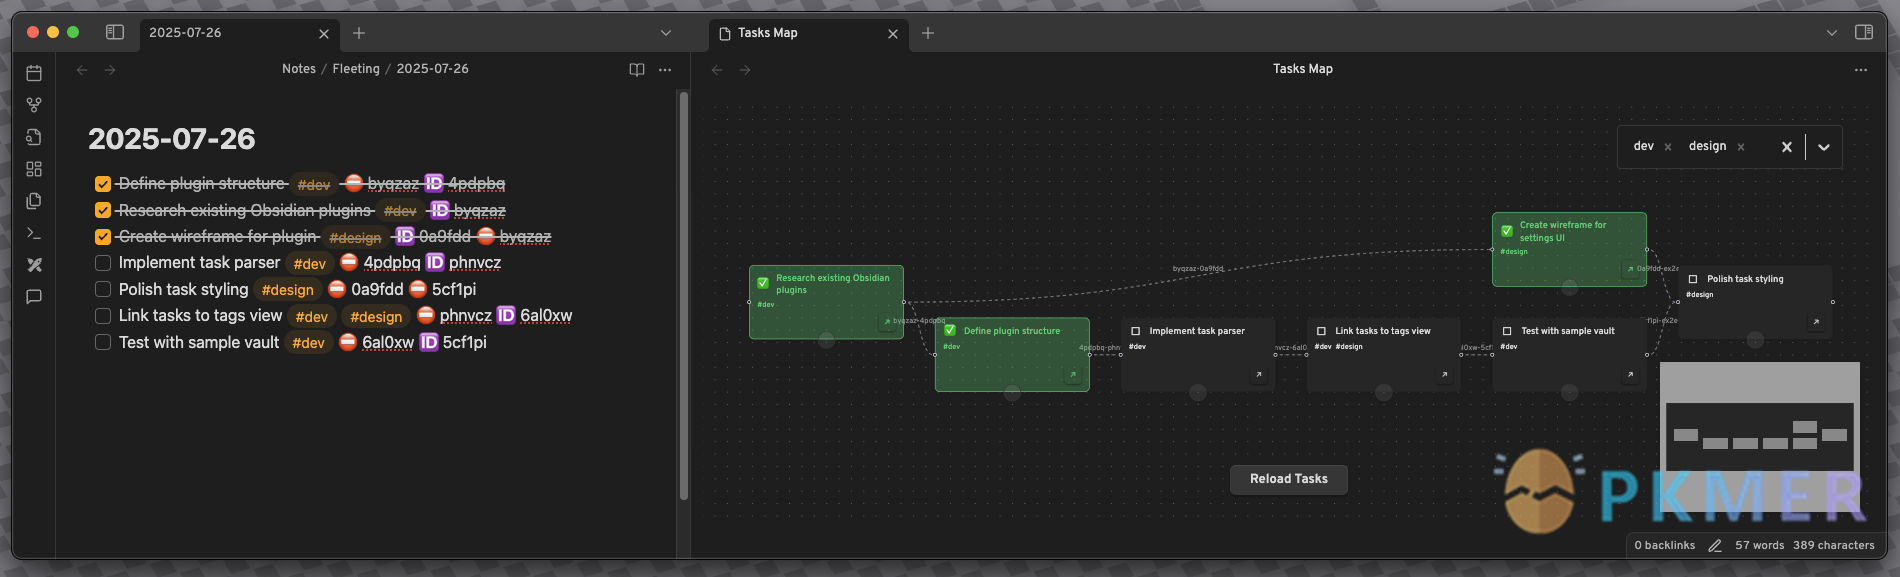The width and height of the screenshot is (1900, 577).
Task: Click open-link arrow on Implement task parser node
Action: click(x=1259, y=375)
